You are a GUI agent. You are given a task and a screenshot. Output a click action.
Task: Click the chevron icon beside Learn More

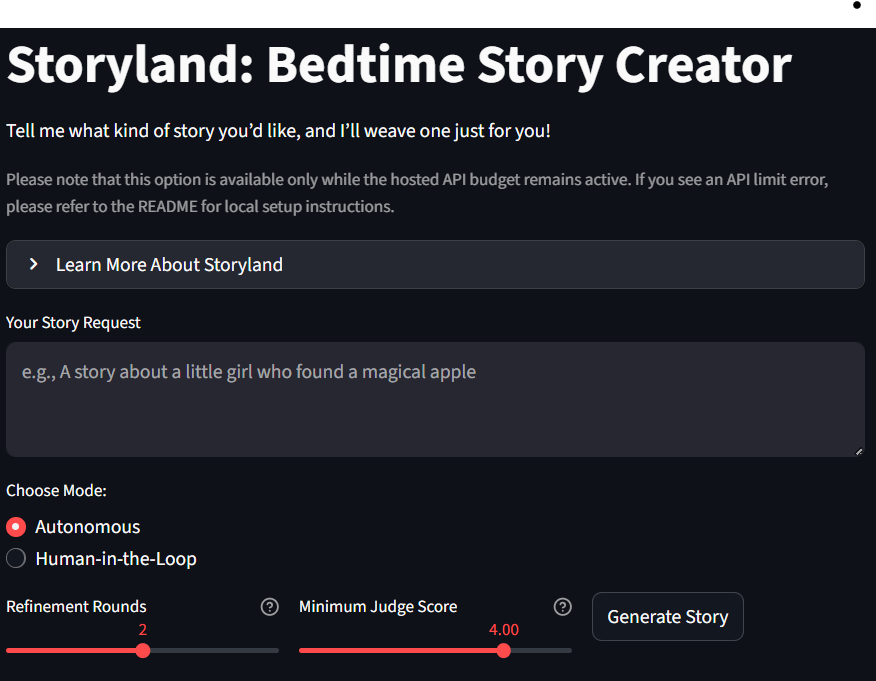[33, 264]
